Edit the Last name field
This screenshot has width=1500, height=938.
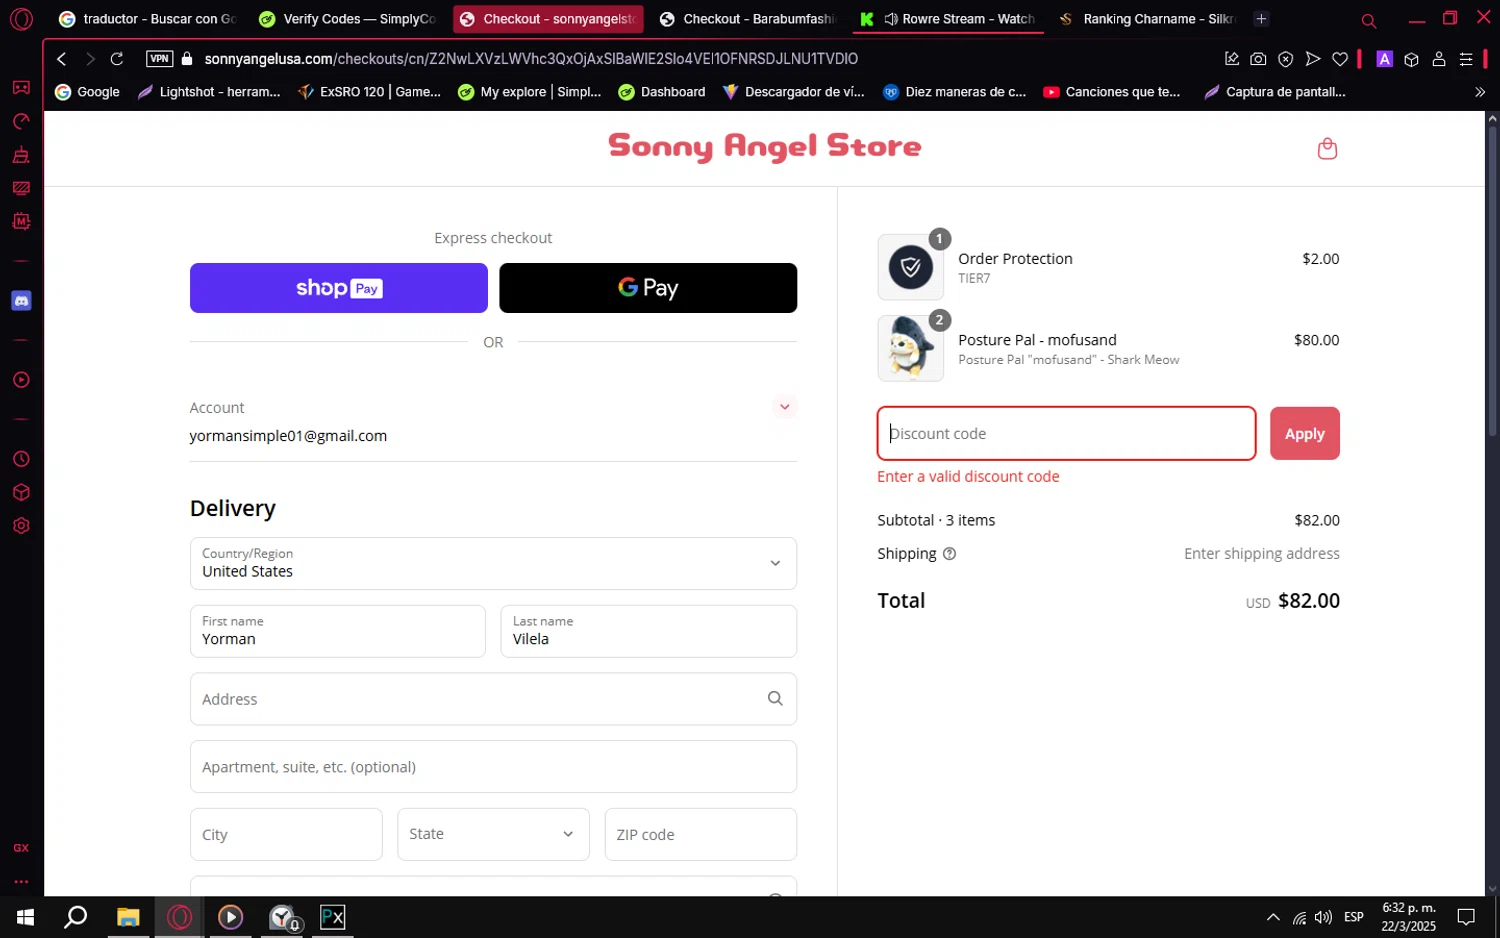point(648,631)
